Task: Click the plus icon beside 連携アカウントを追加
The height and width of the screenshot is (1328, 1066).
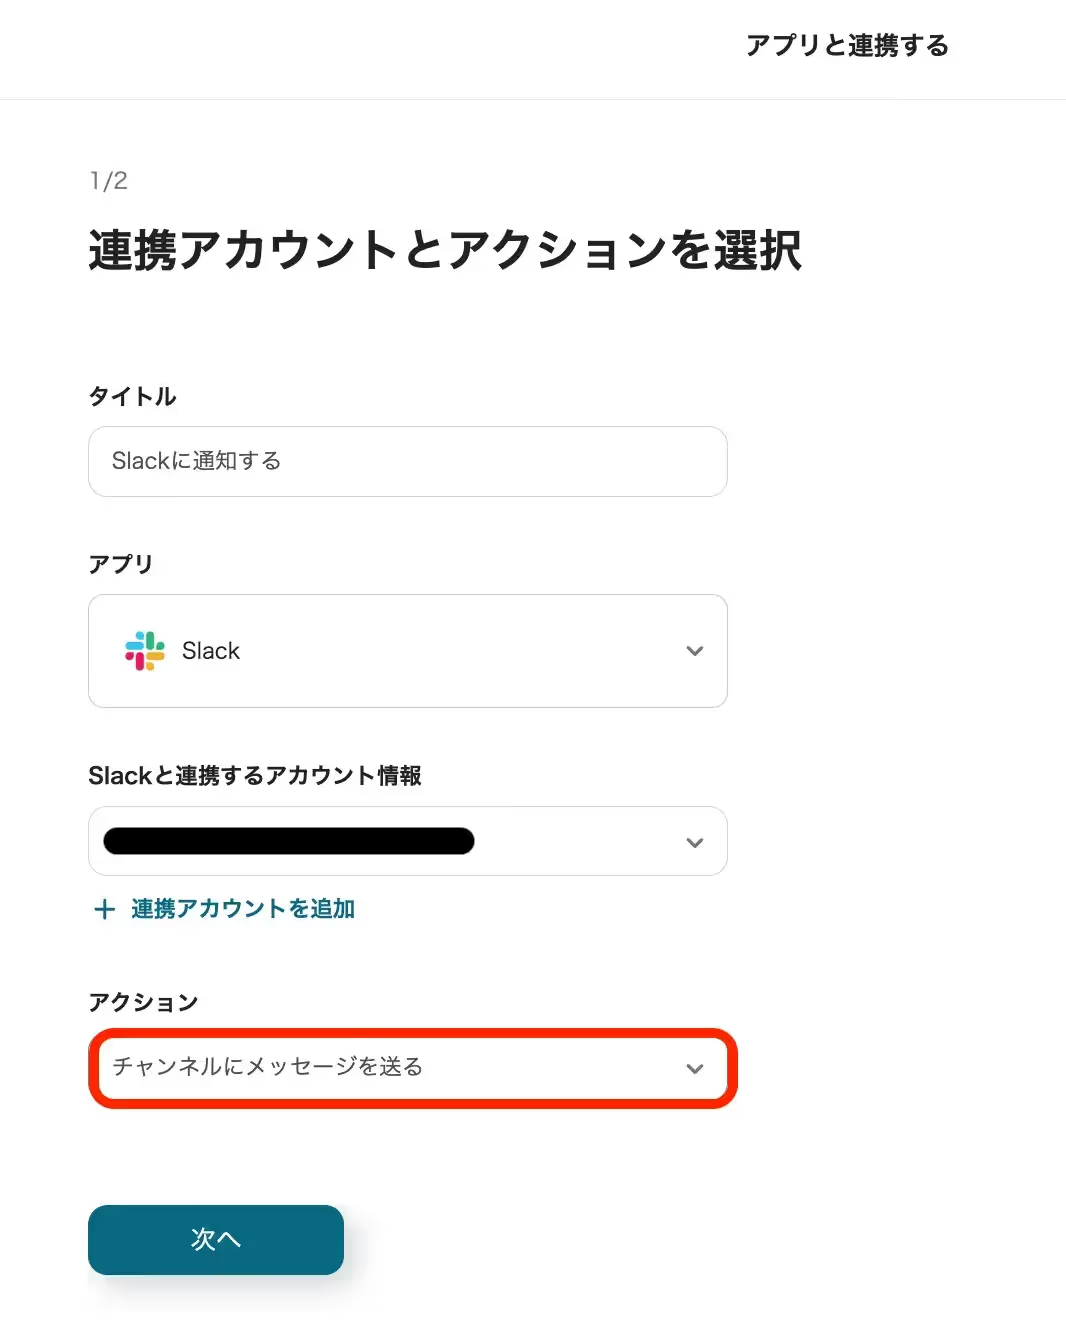Action: (104, 909)
